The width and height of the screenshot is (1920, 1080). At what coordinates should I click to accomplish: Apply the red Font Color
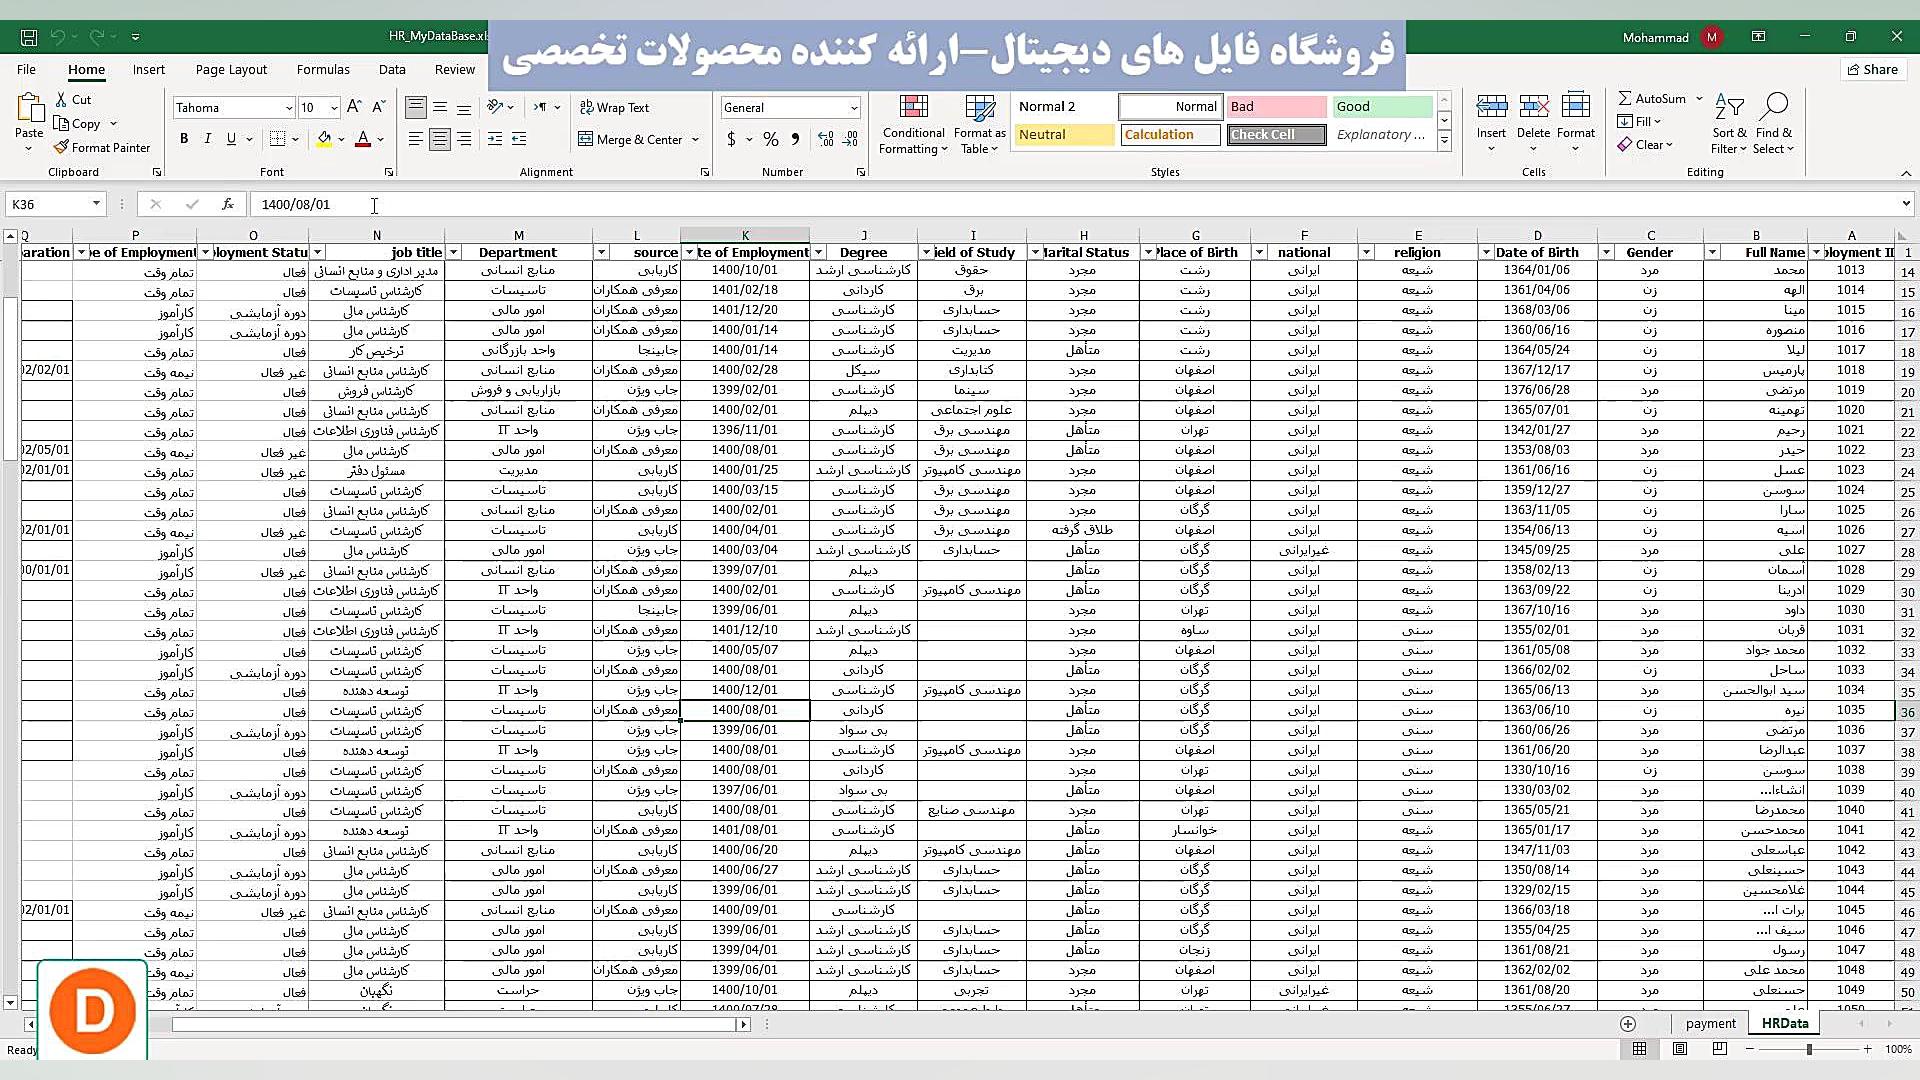point(363,139)
